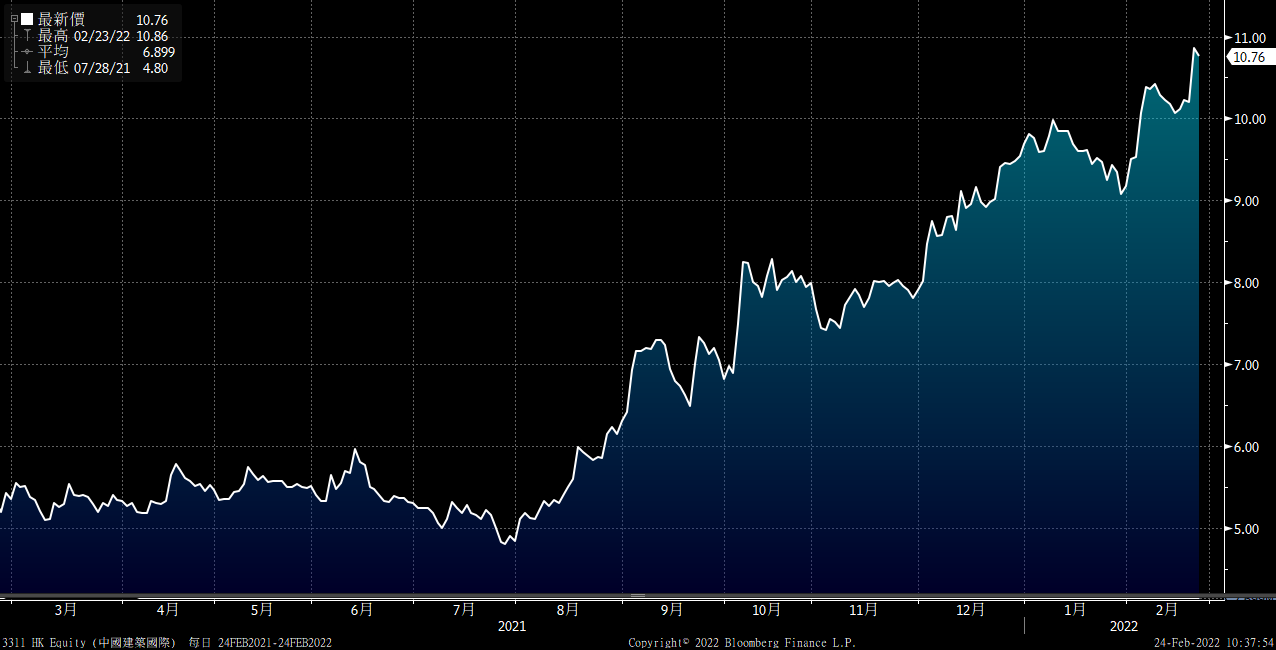This screenshot has height=650, width=1276.
Task: Select the 8月 month label on time axis
Action: coord(568,609)
